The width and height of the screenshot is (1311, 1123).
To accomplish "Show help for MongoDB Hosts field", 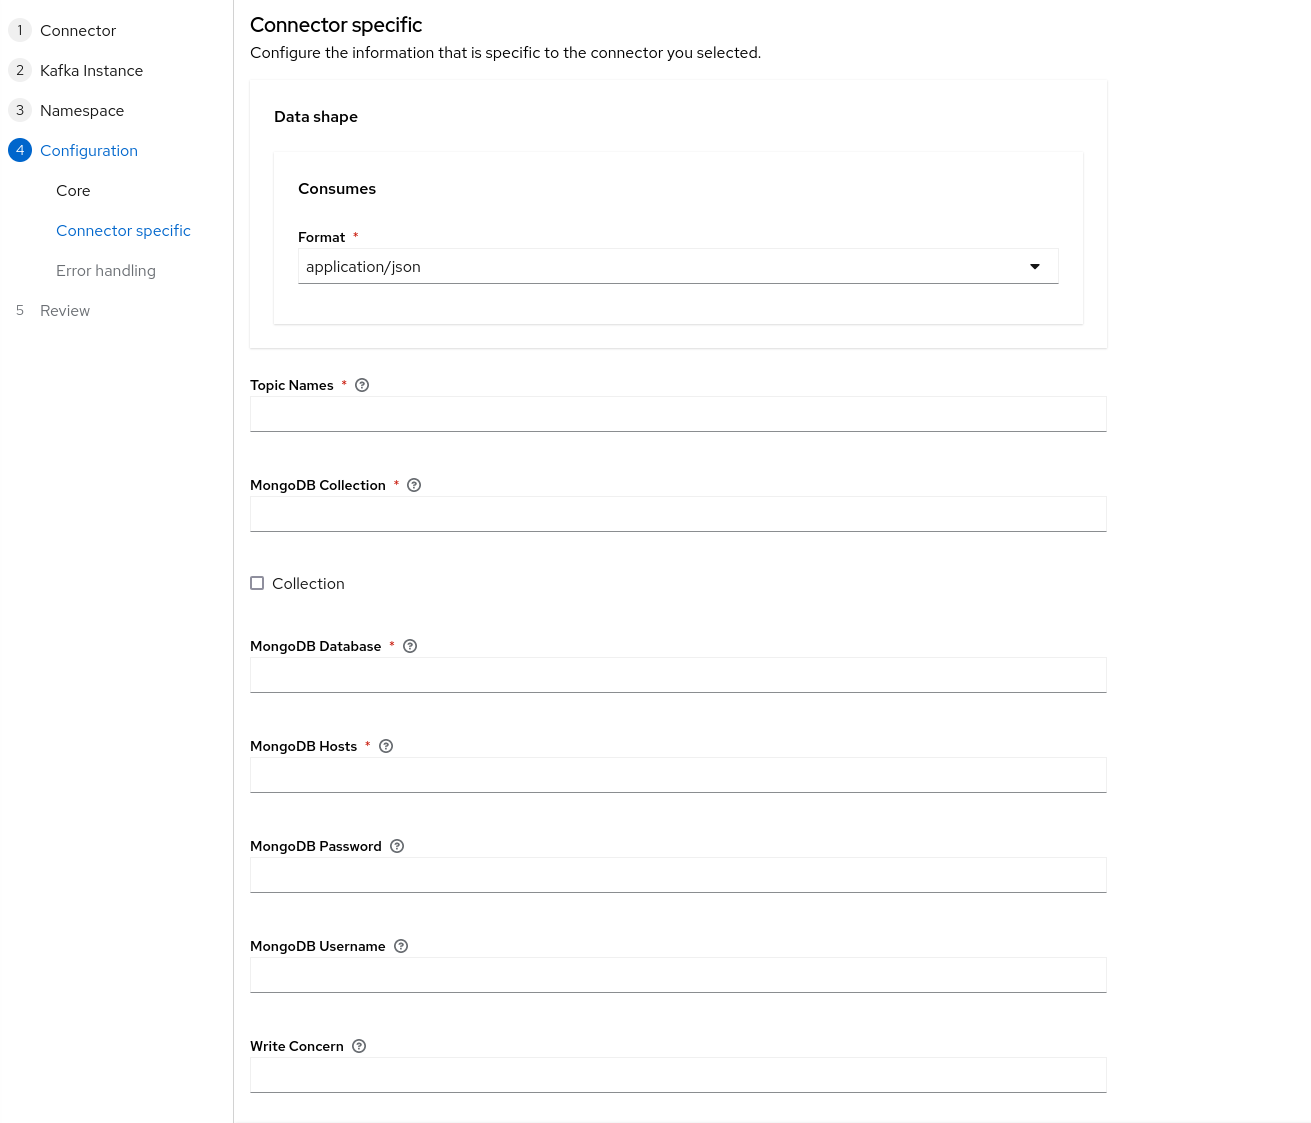I will (x=386, y=746).
